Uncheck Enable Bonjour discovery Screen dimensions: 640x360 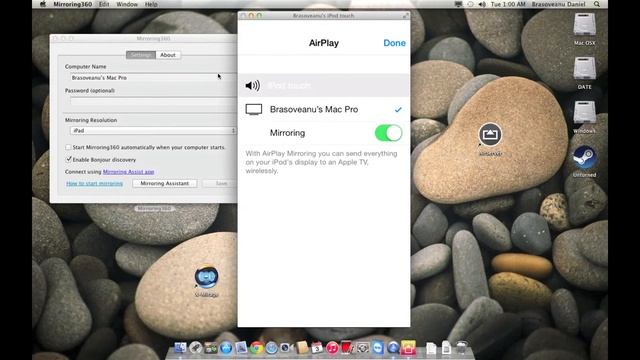68,159
